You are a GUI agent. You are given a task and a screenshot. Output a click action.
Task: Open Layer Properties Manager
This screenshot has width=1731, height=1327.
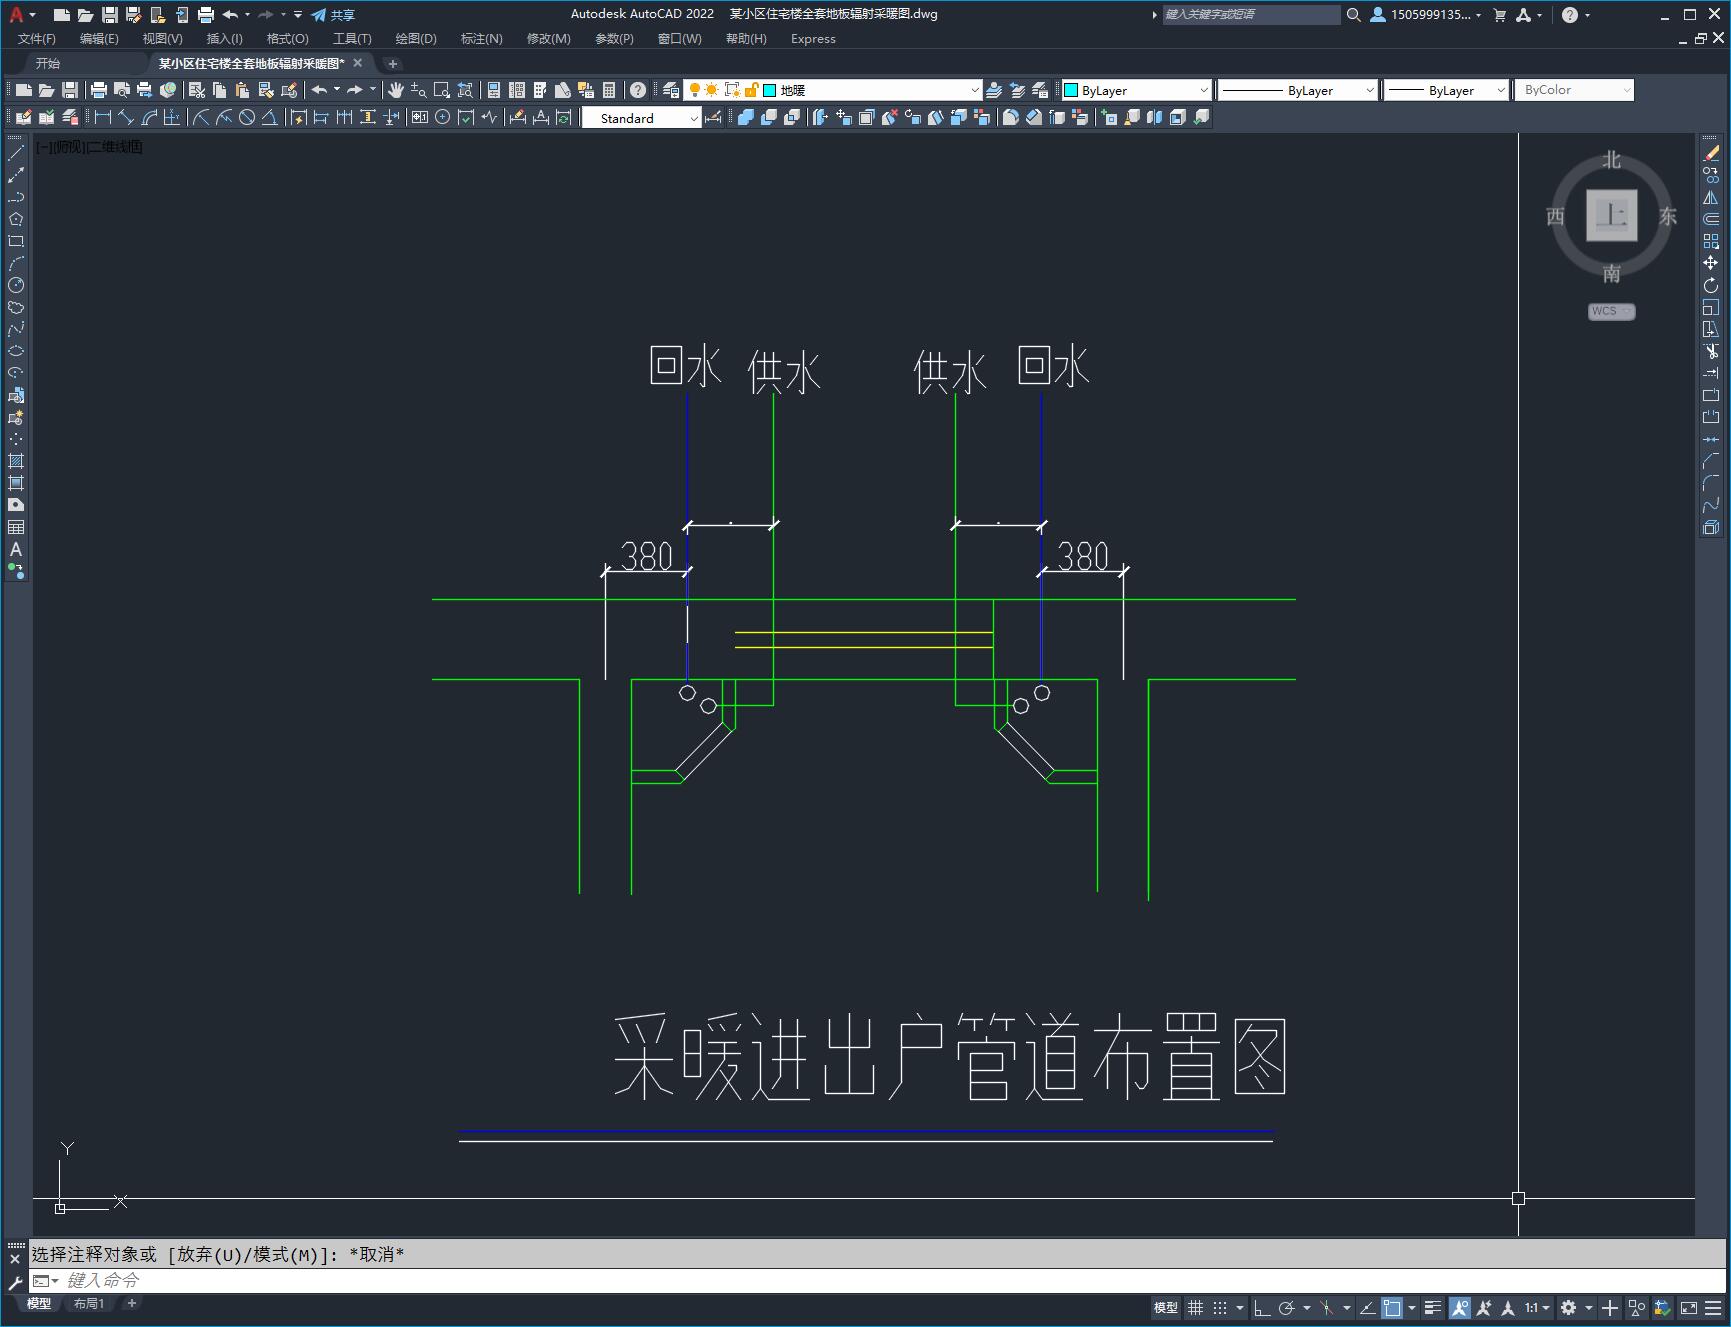(671, 90)
